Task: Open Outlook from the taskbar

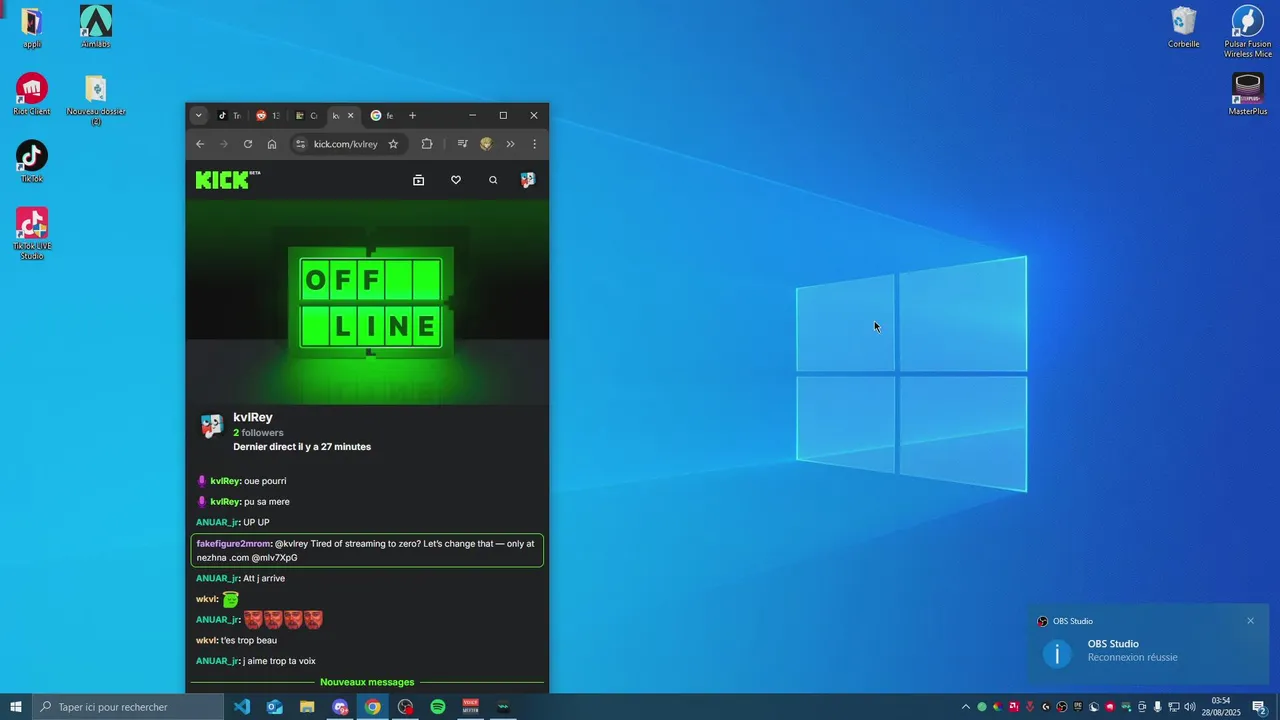Action: [x=275, y=707]
